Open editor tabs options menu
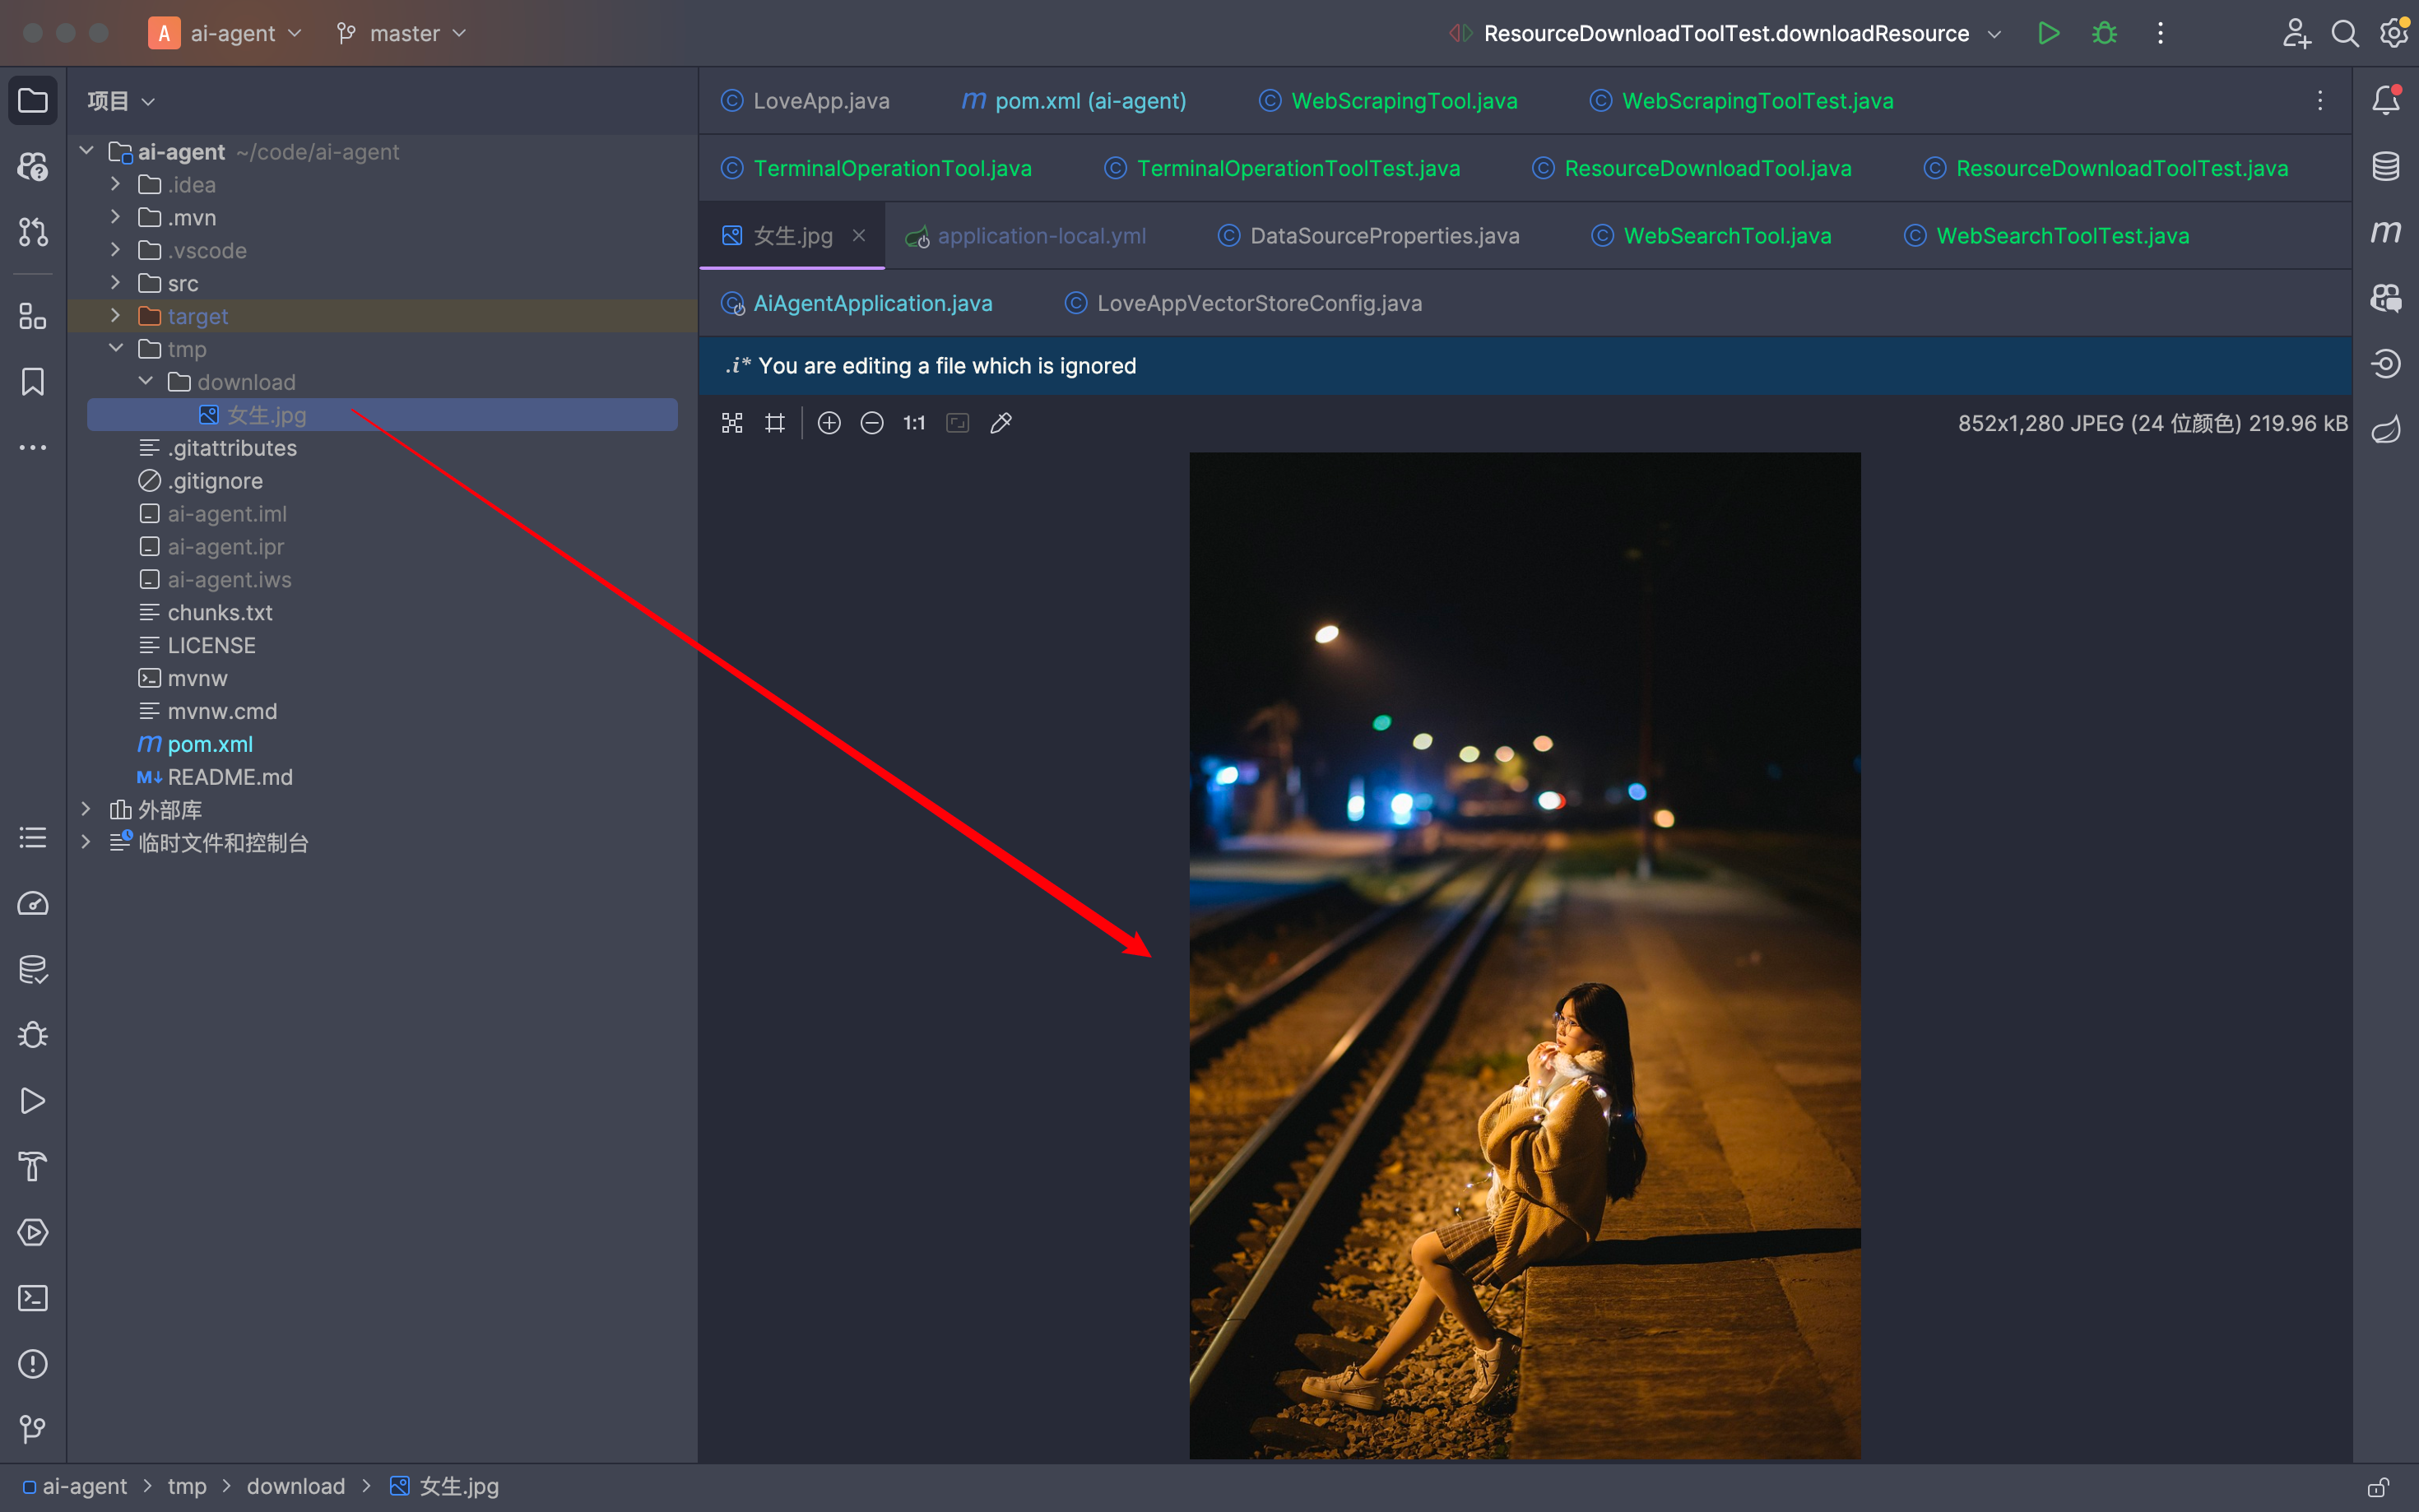This screenshot has width=2419, height=1512. pos(2320,101)
